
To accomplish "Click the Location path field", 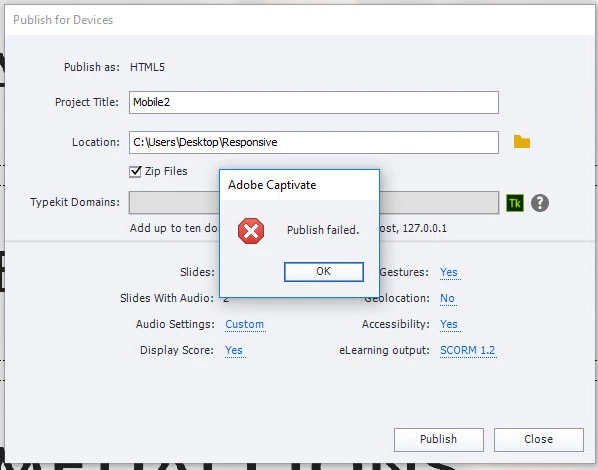I will pos(313,142).
